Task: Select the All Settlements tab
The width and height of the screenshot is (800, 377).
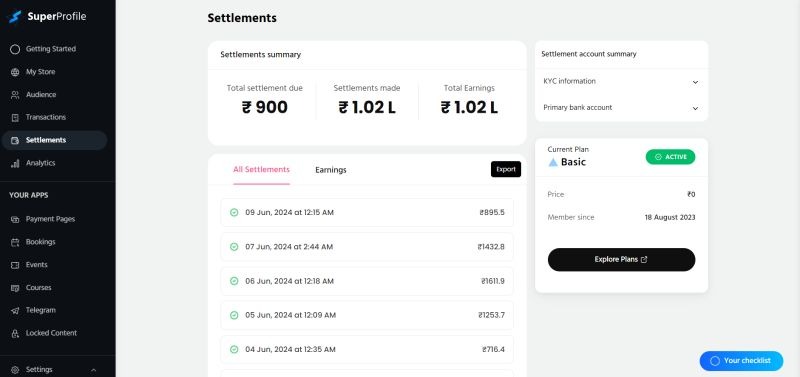Action: (261, 170)
